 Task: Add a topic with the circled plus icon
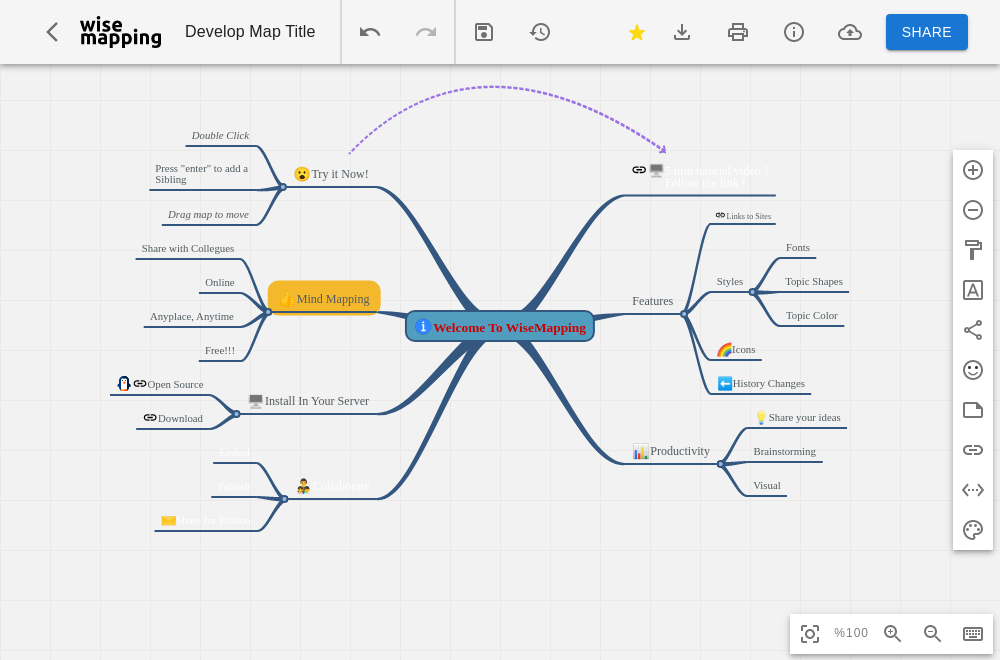(973, 170)
